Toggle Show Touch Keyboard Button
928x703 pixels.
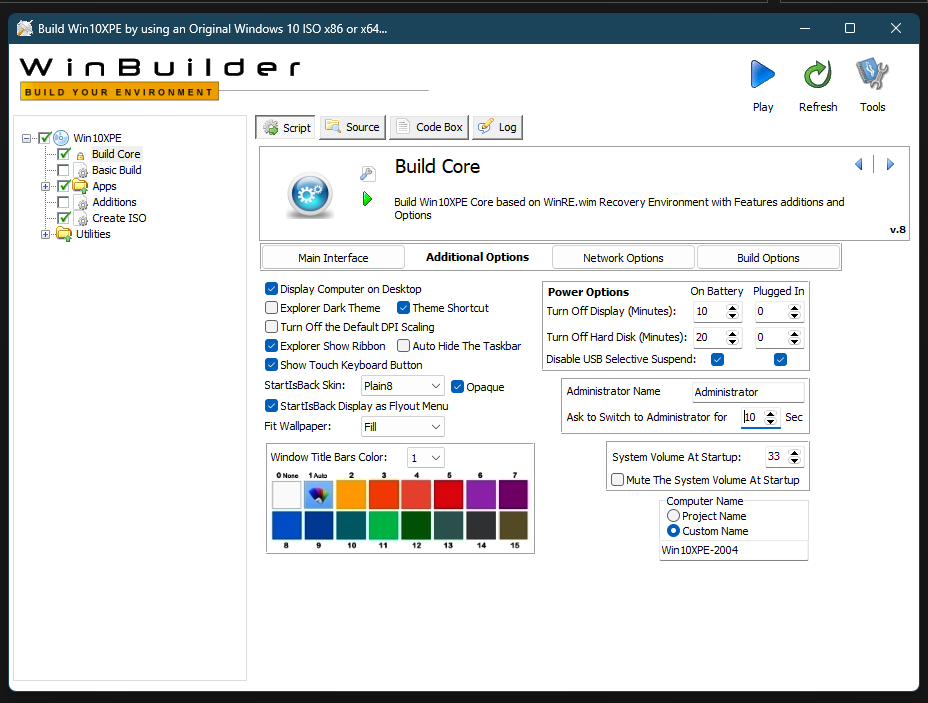(272, 365)
